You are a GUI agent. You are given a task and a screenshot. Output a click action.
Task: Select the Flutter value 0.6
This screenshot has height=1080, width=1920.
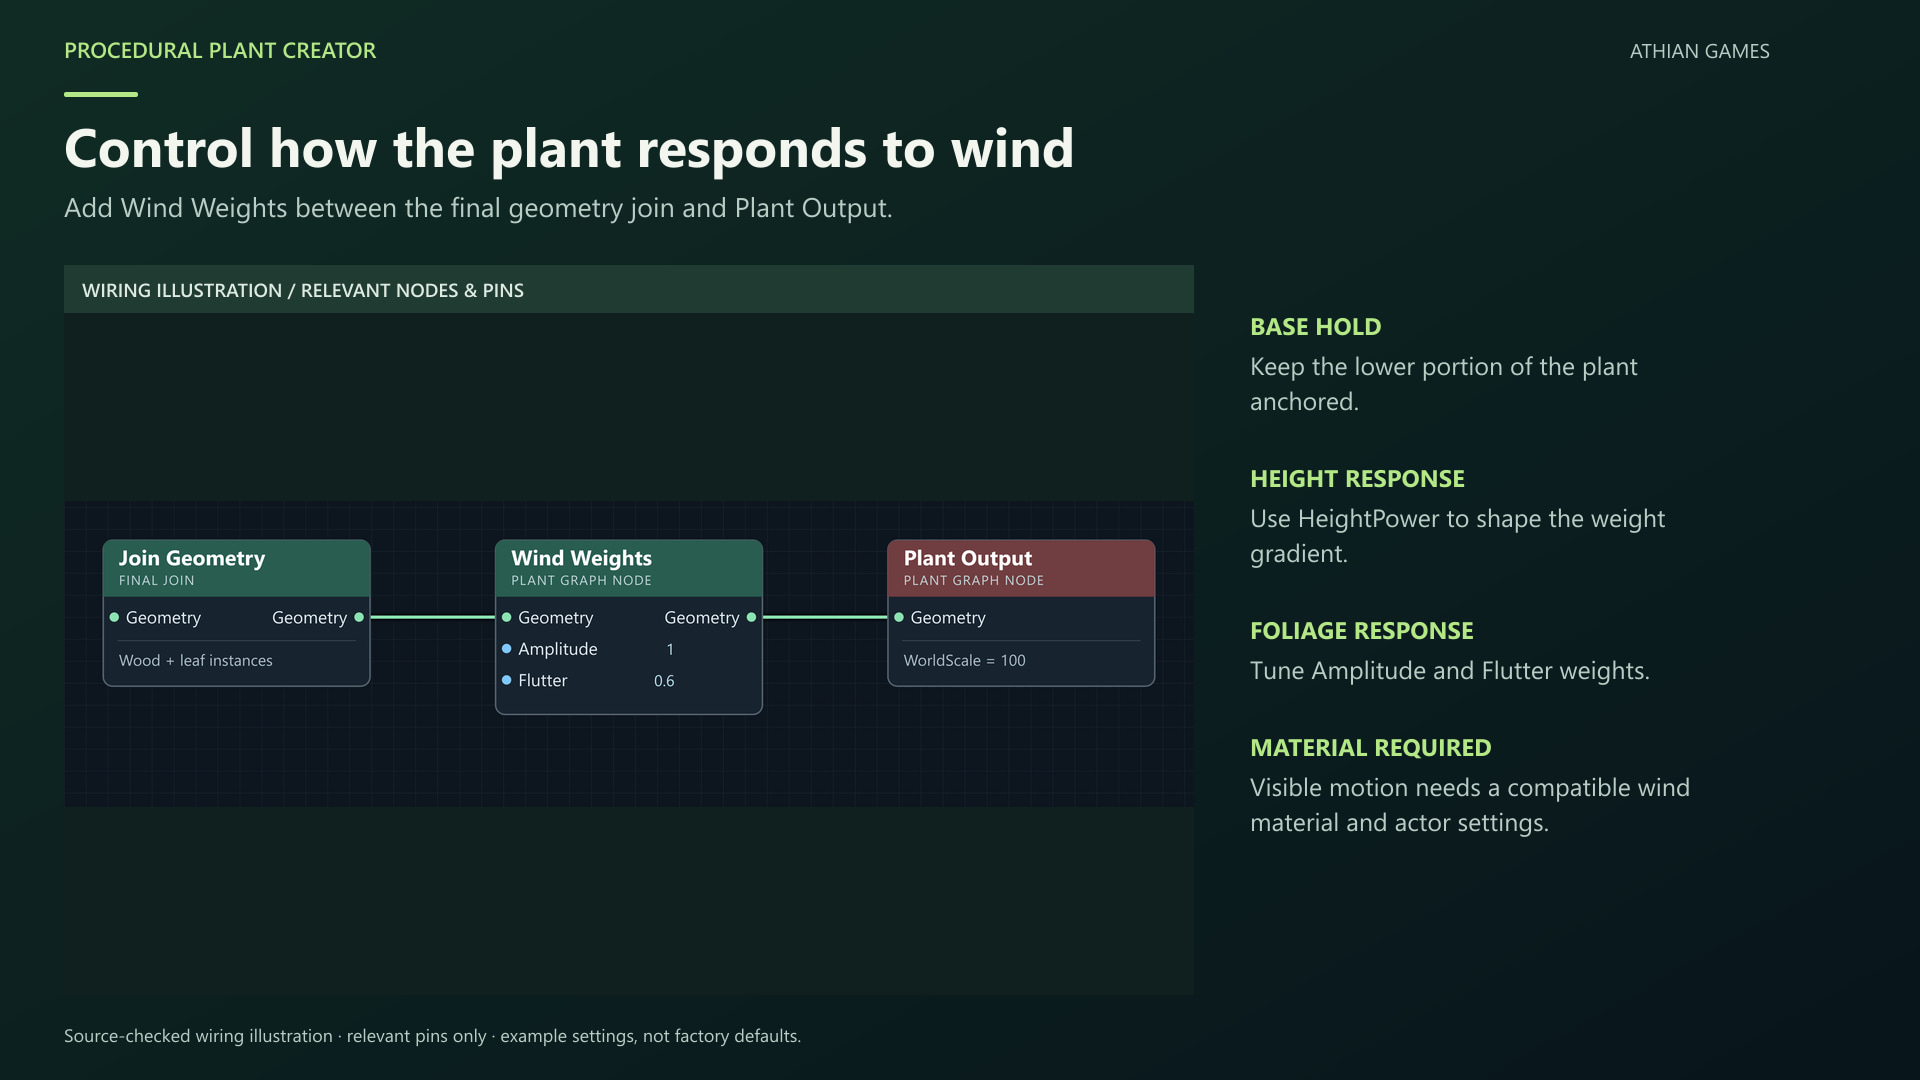coord(664,681)
